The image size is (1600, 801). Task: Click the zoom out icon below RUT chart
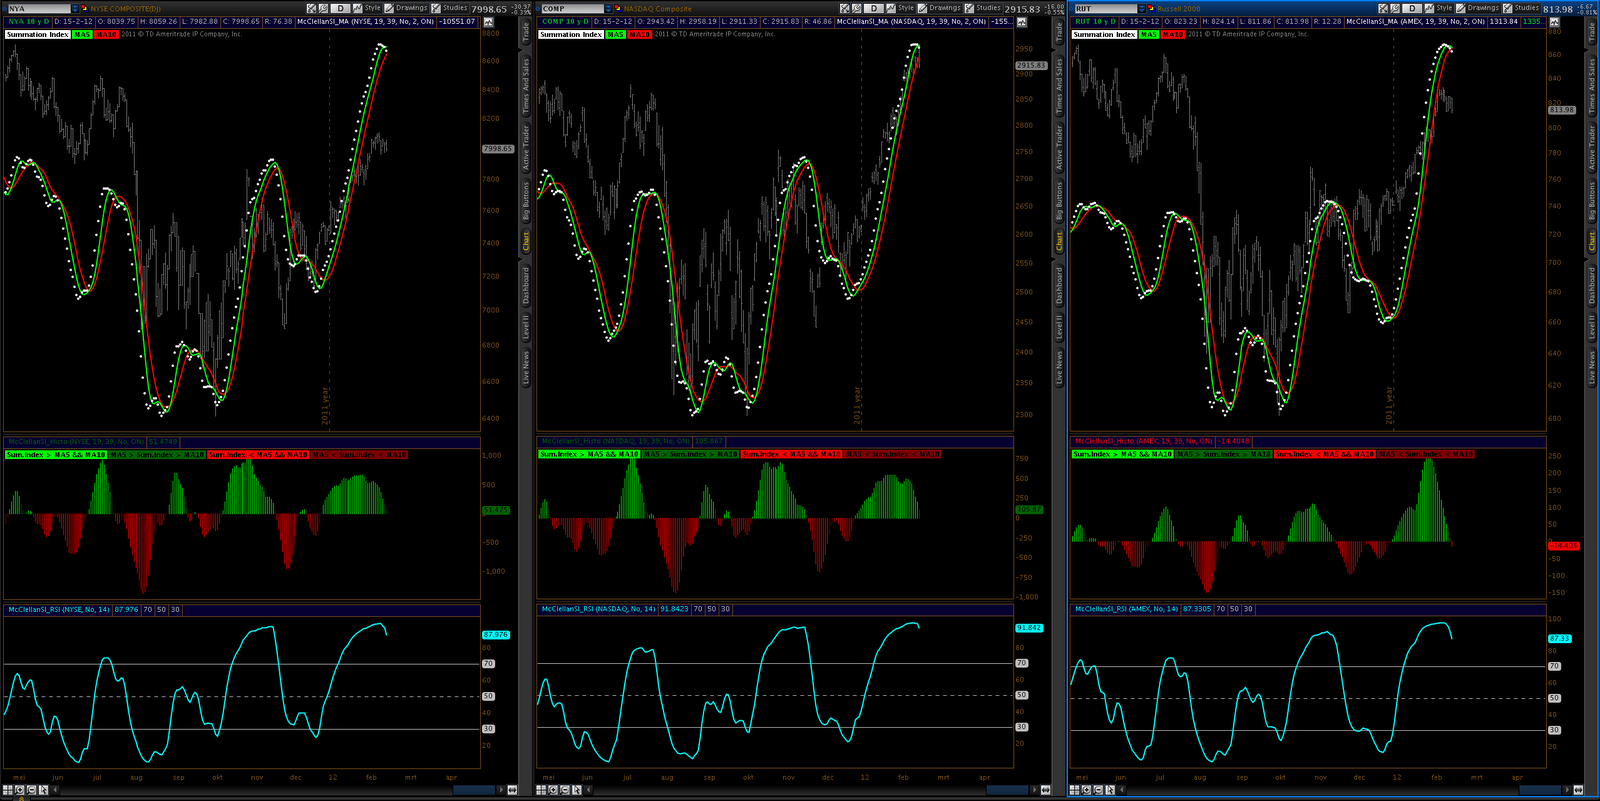(x=1098, y=790)
